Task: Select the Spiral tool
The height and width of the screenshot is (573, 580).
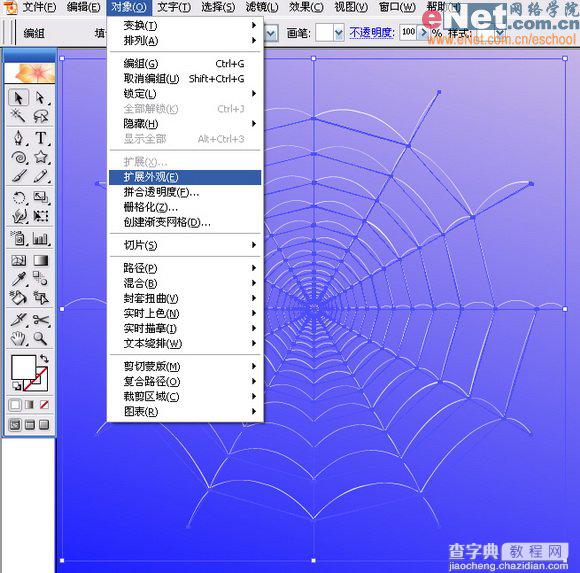Action: [x=18, y=157]
